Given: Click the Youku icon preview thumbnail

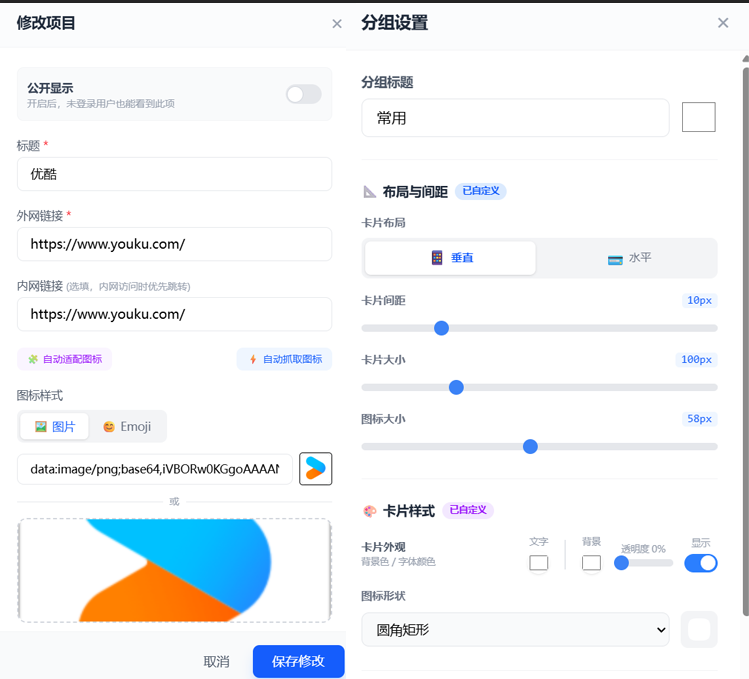Looking at the screenshot, I should pyautogui.click(x=315, y=469).
